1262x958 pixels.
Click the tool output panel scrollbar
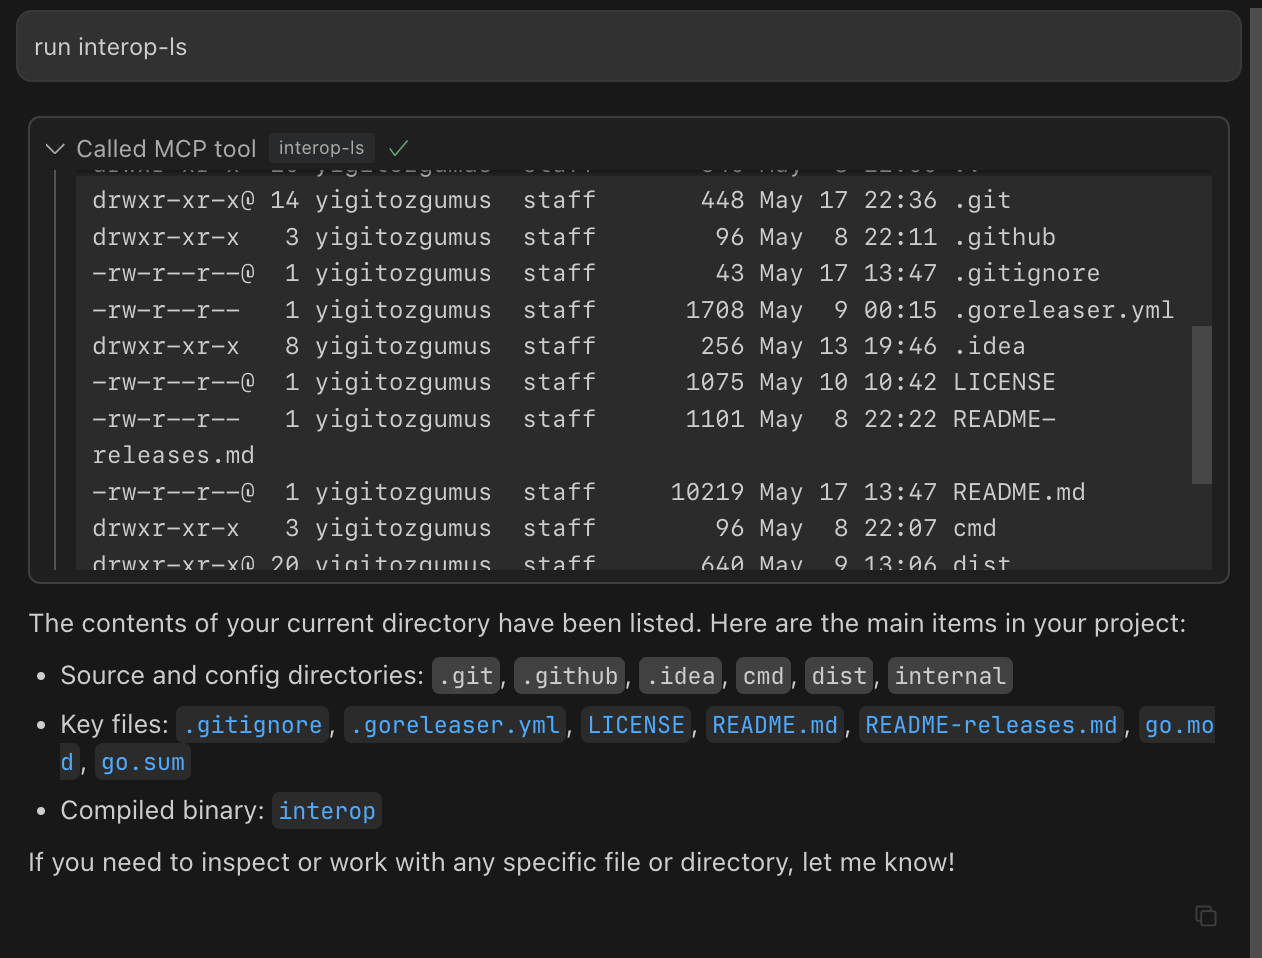click(x=1201, y=404)
